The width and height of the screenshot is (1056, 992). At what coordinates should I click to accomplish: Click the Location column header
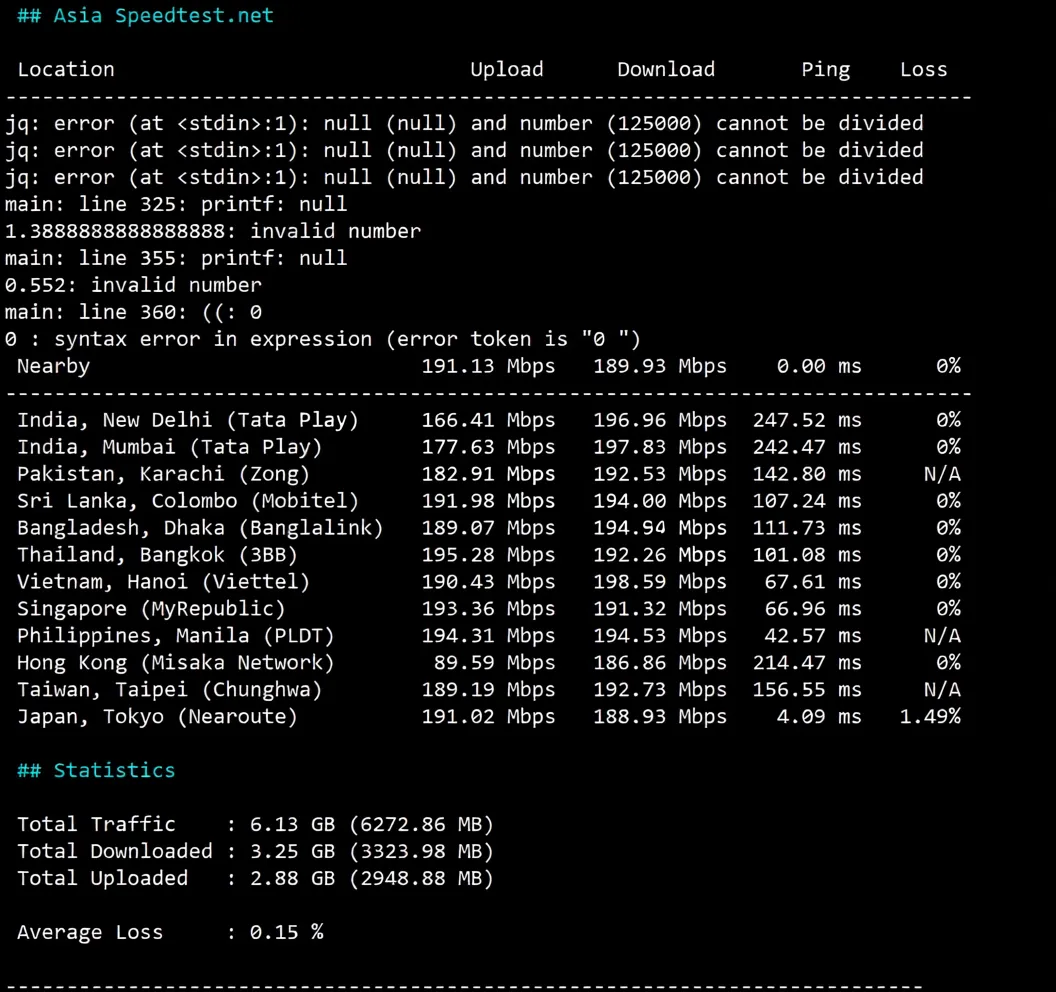[x=66, y=69]
